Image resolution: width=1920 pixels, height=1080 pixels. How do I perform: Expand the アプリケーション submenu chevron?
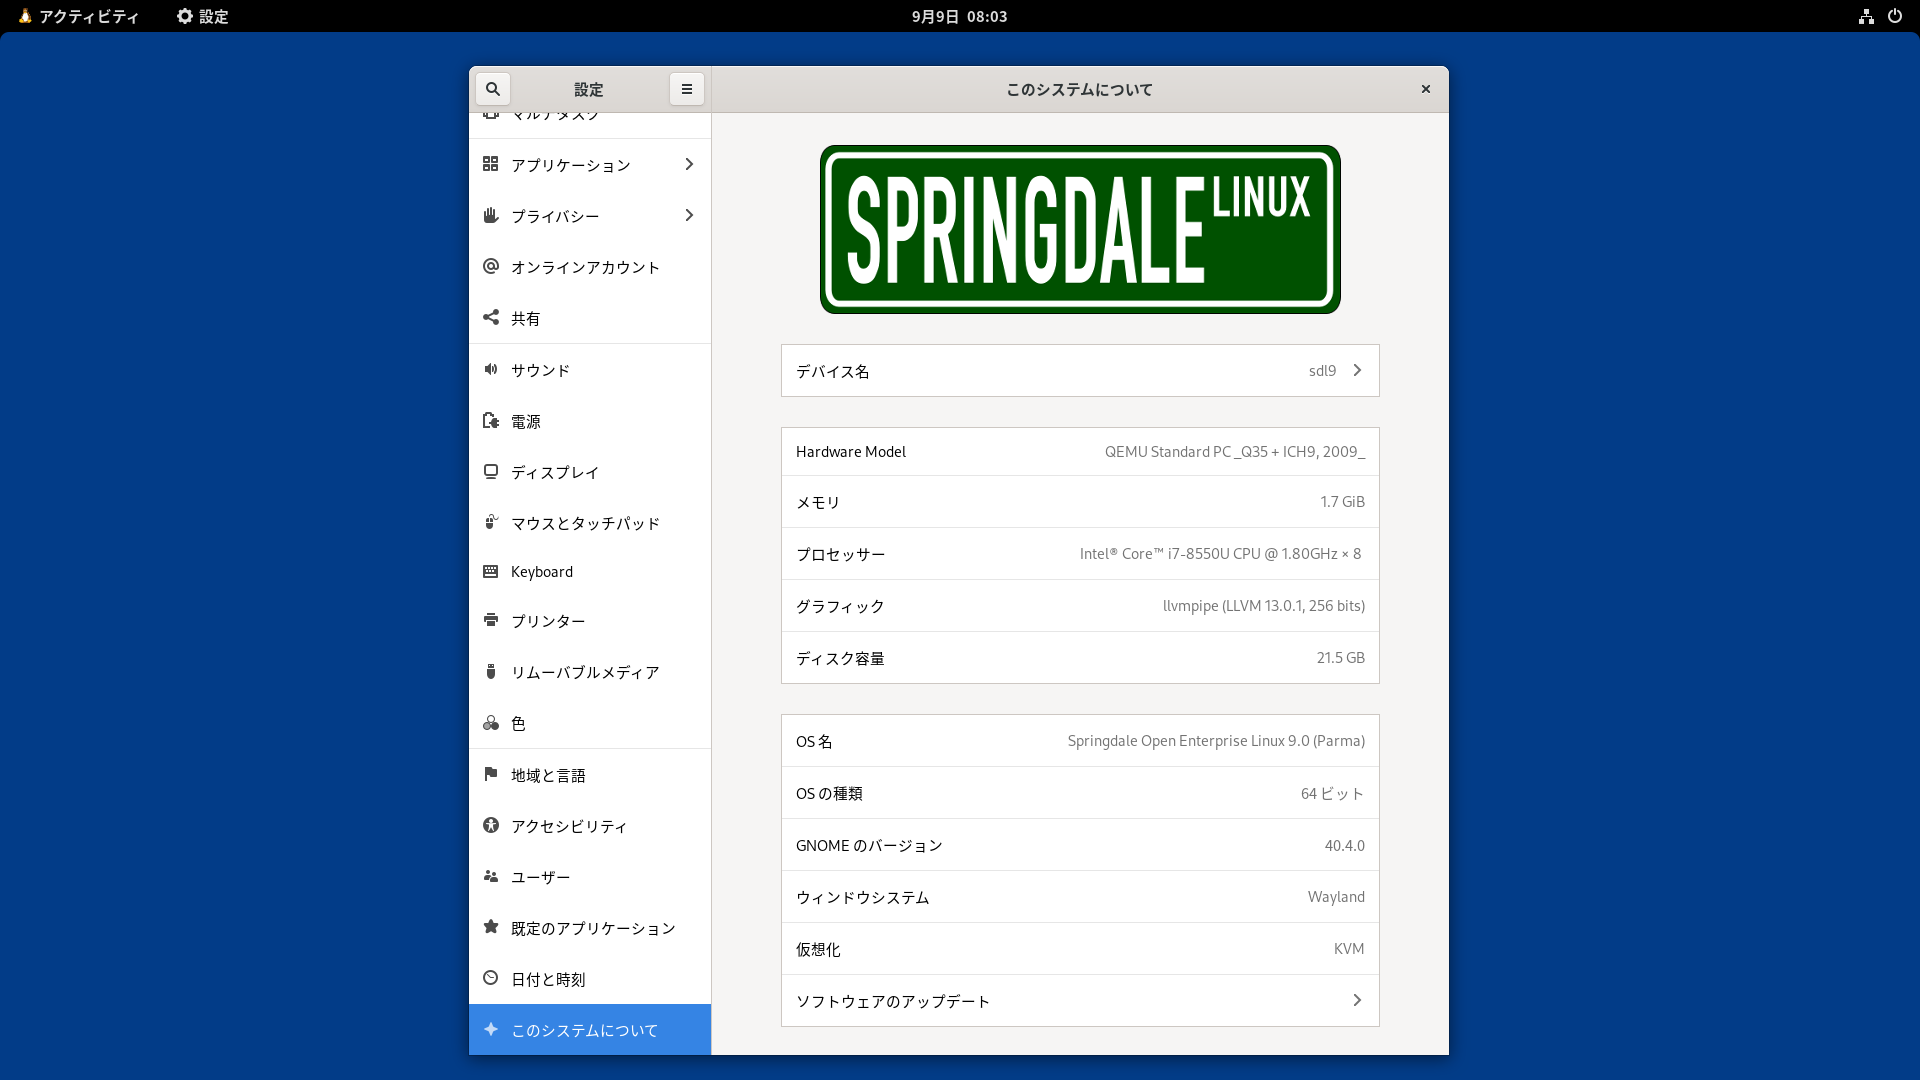click(x=689, y=164)
